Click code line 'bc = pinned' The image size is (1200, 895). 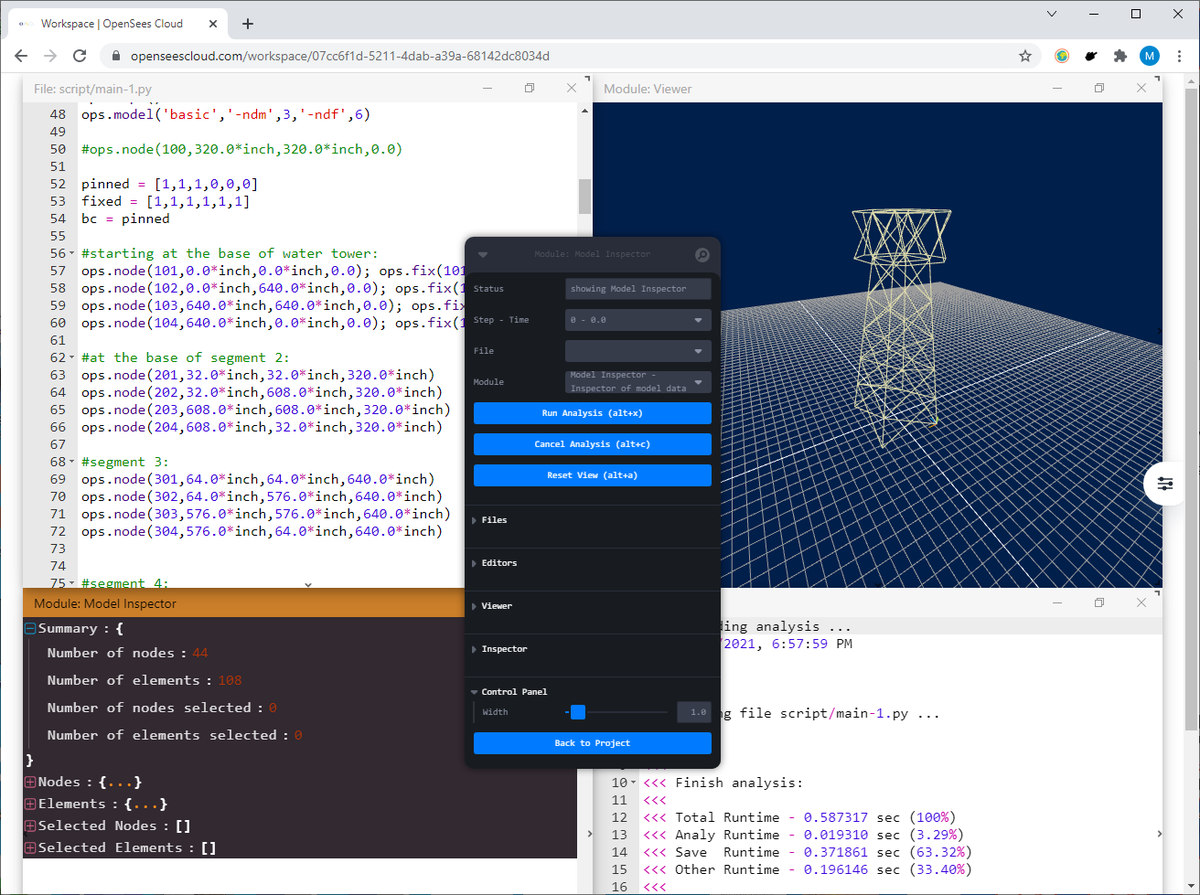(x=125, y=219)
